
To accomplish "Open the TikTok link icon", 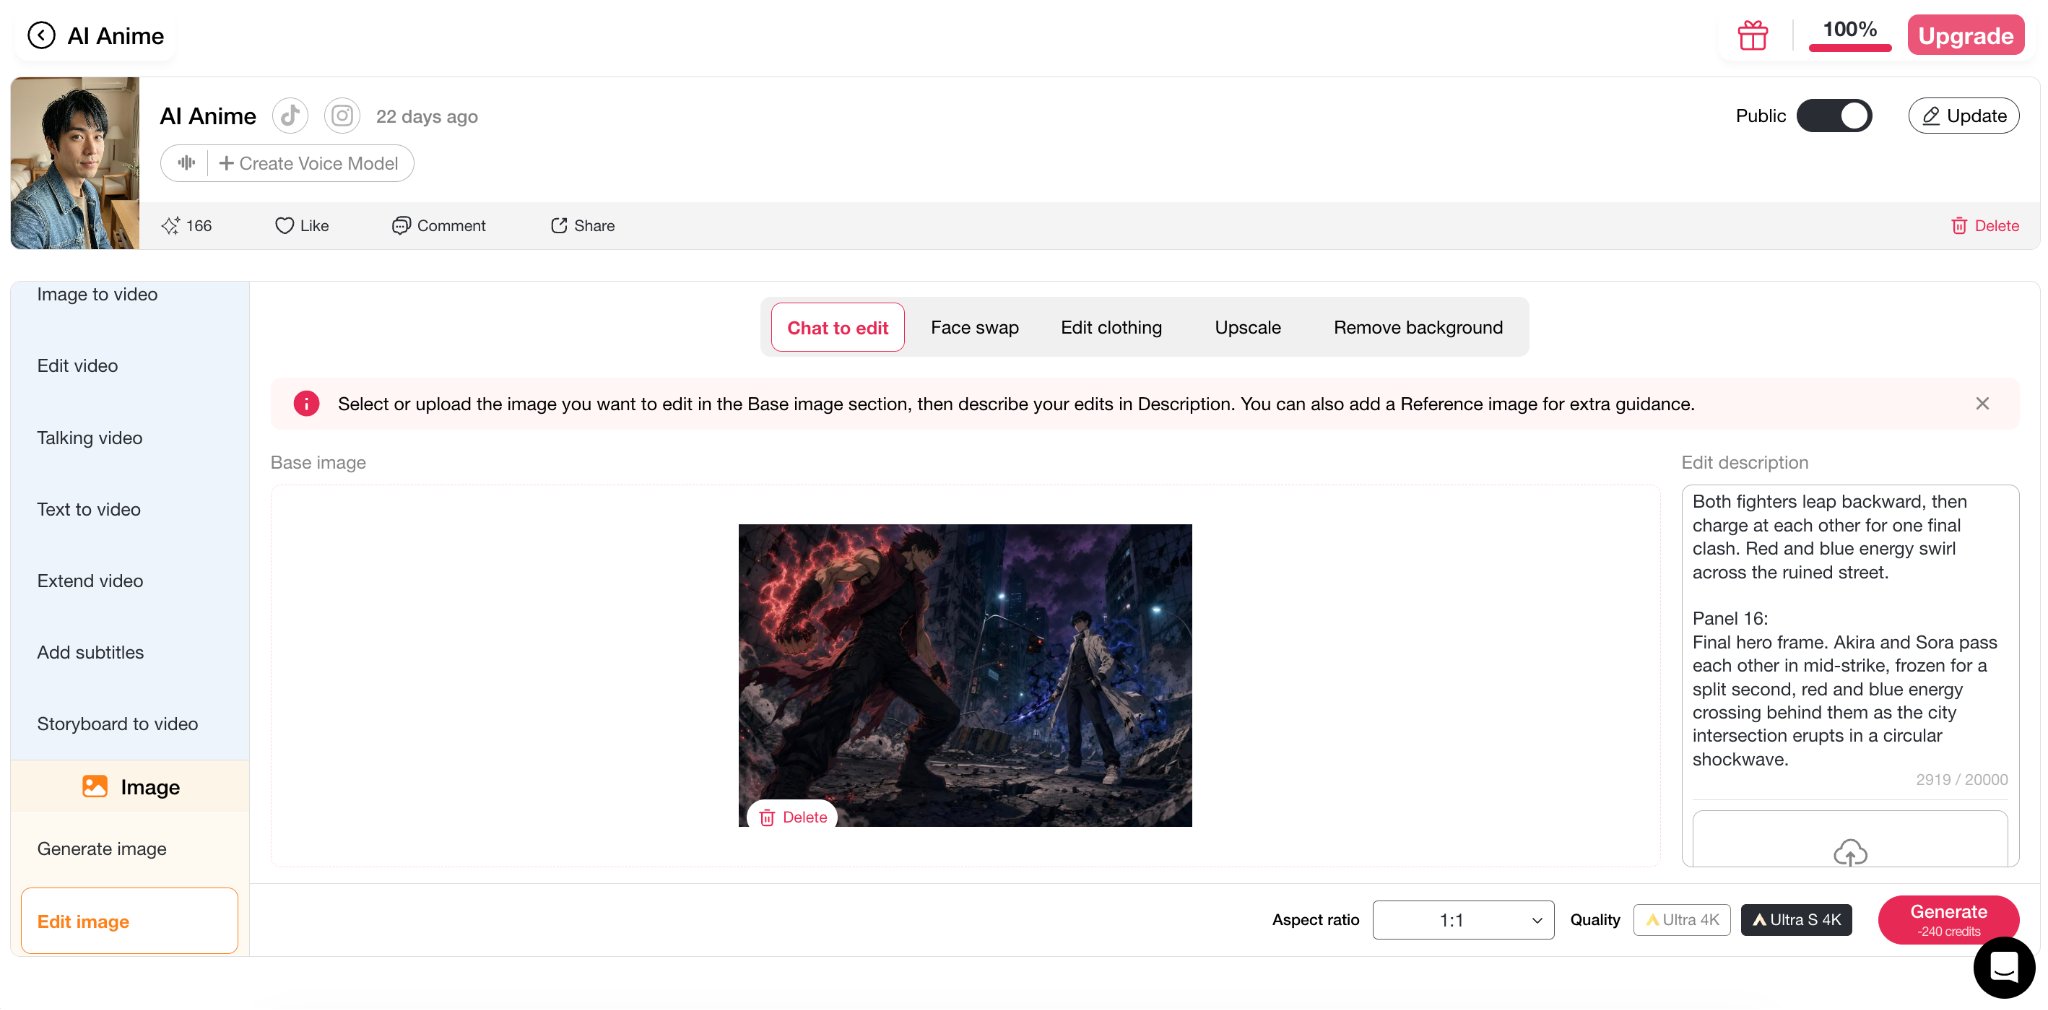I will coord(290,116).
